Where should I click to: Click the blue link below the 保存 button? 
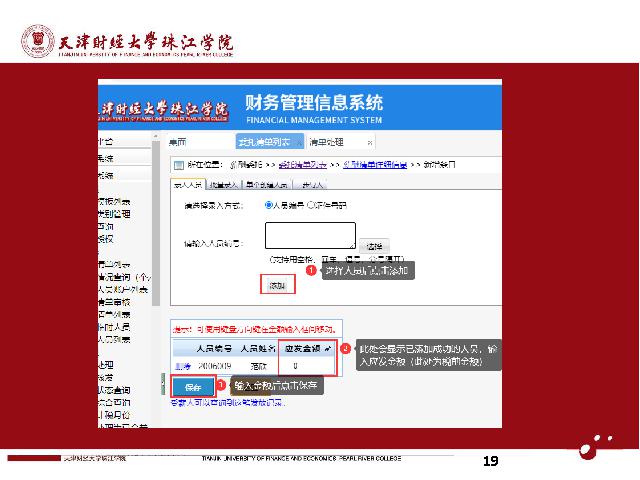click(x=227, y=403)
